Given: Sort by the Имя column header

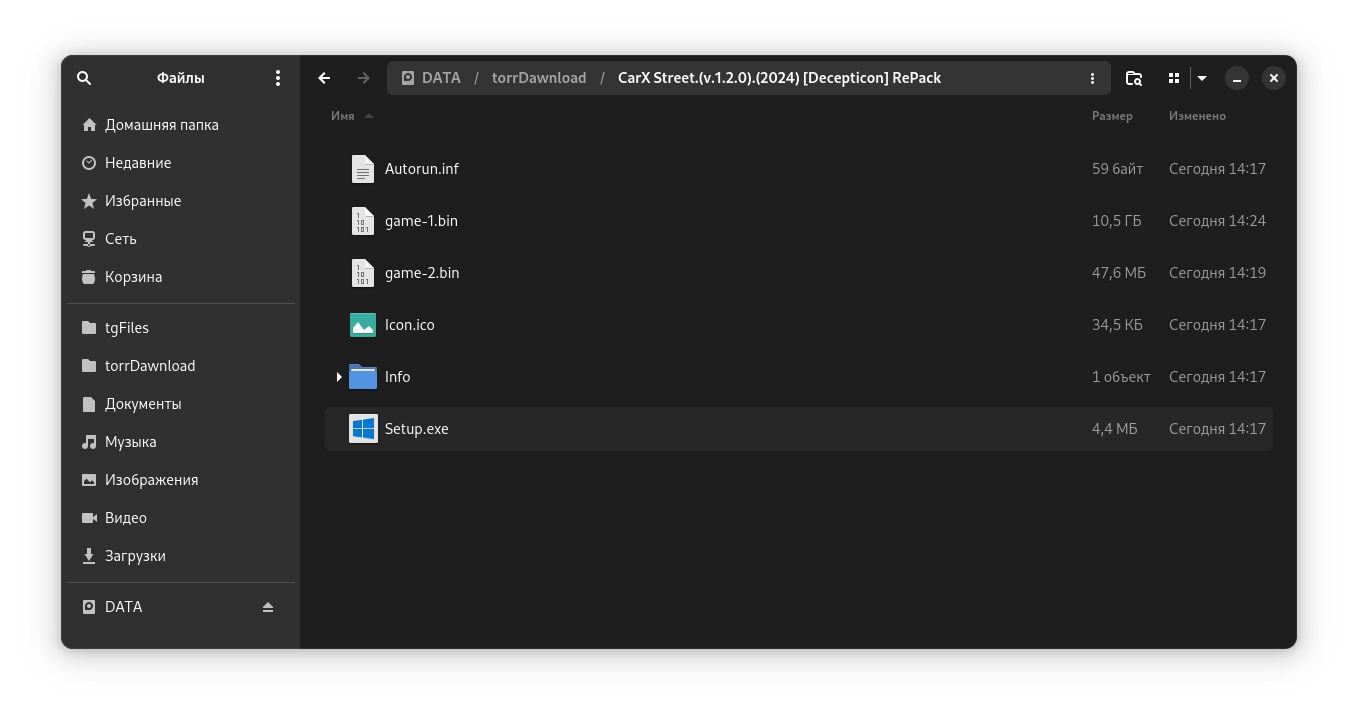Looking at the screenshot, I should click(343, 116).
